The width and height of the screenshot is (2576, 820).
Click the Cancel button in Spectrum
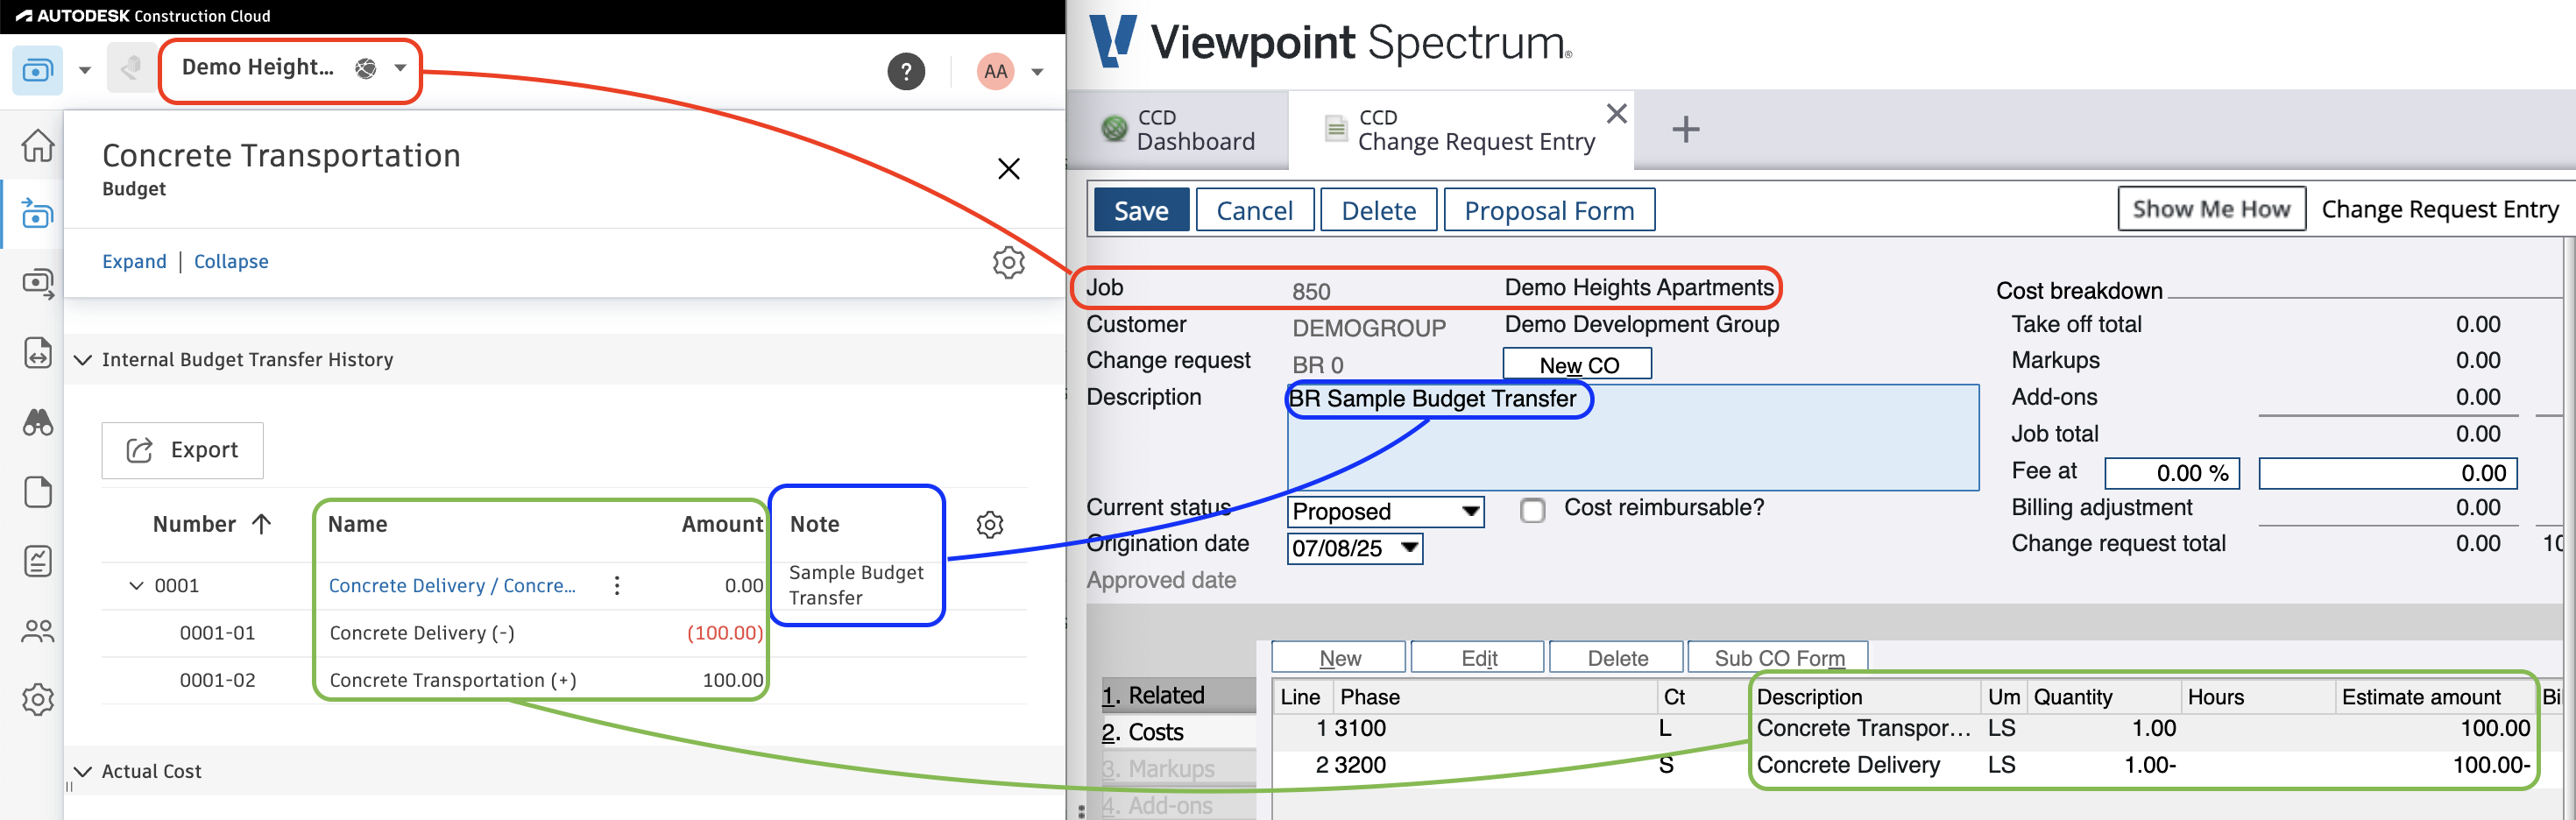click(x=1254, y=210)
